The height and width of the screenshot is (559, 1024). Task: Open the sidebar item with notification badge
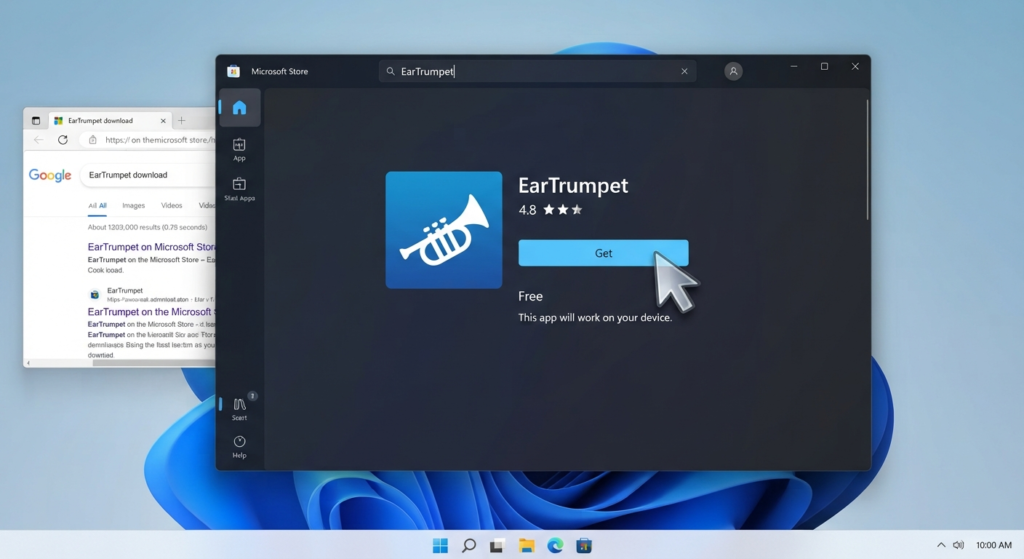point(240,408)
